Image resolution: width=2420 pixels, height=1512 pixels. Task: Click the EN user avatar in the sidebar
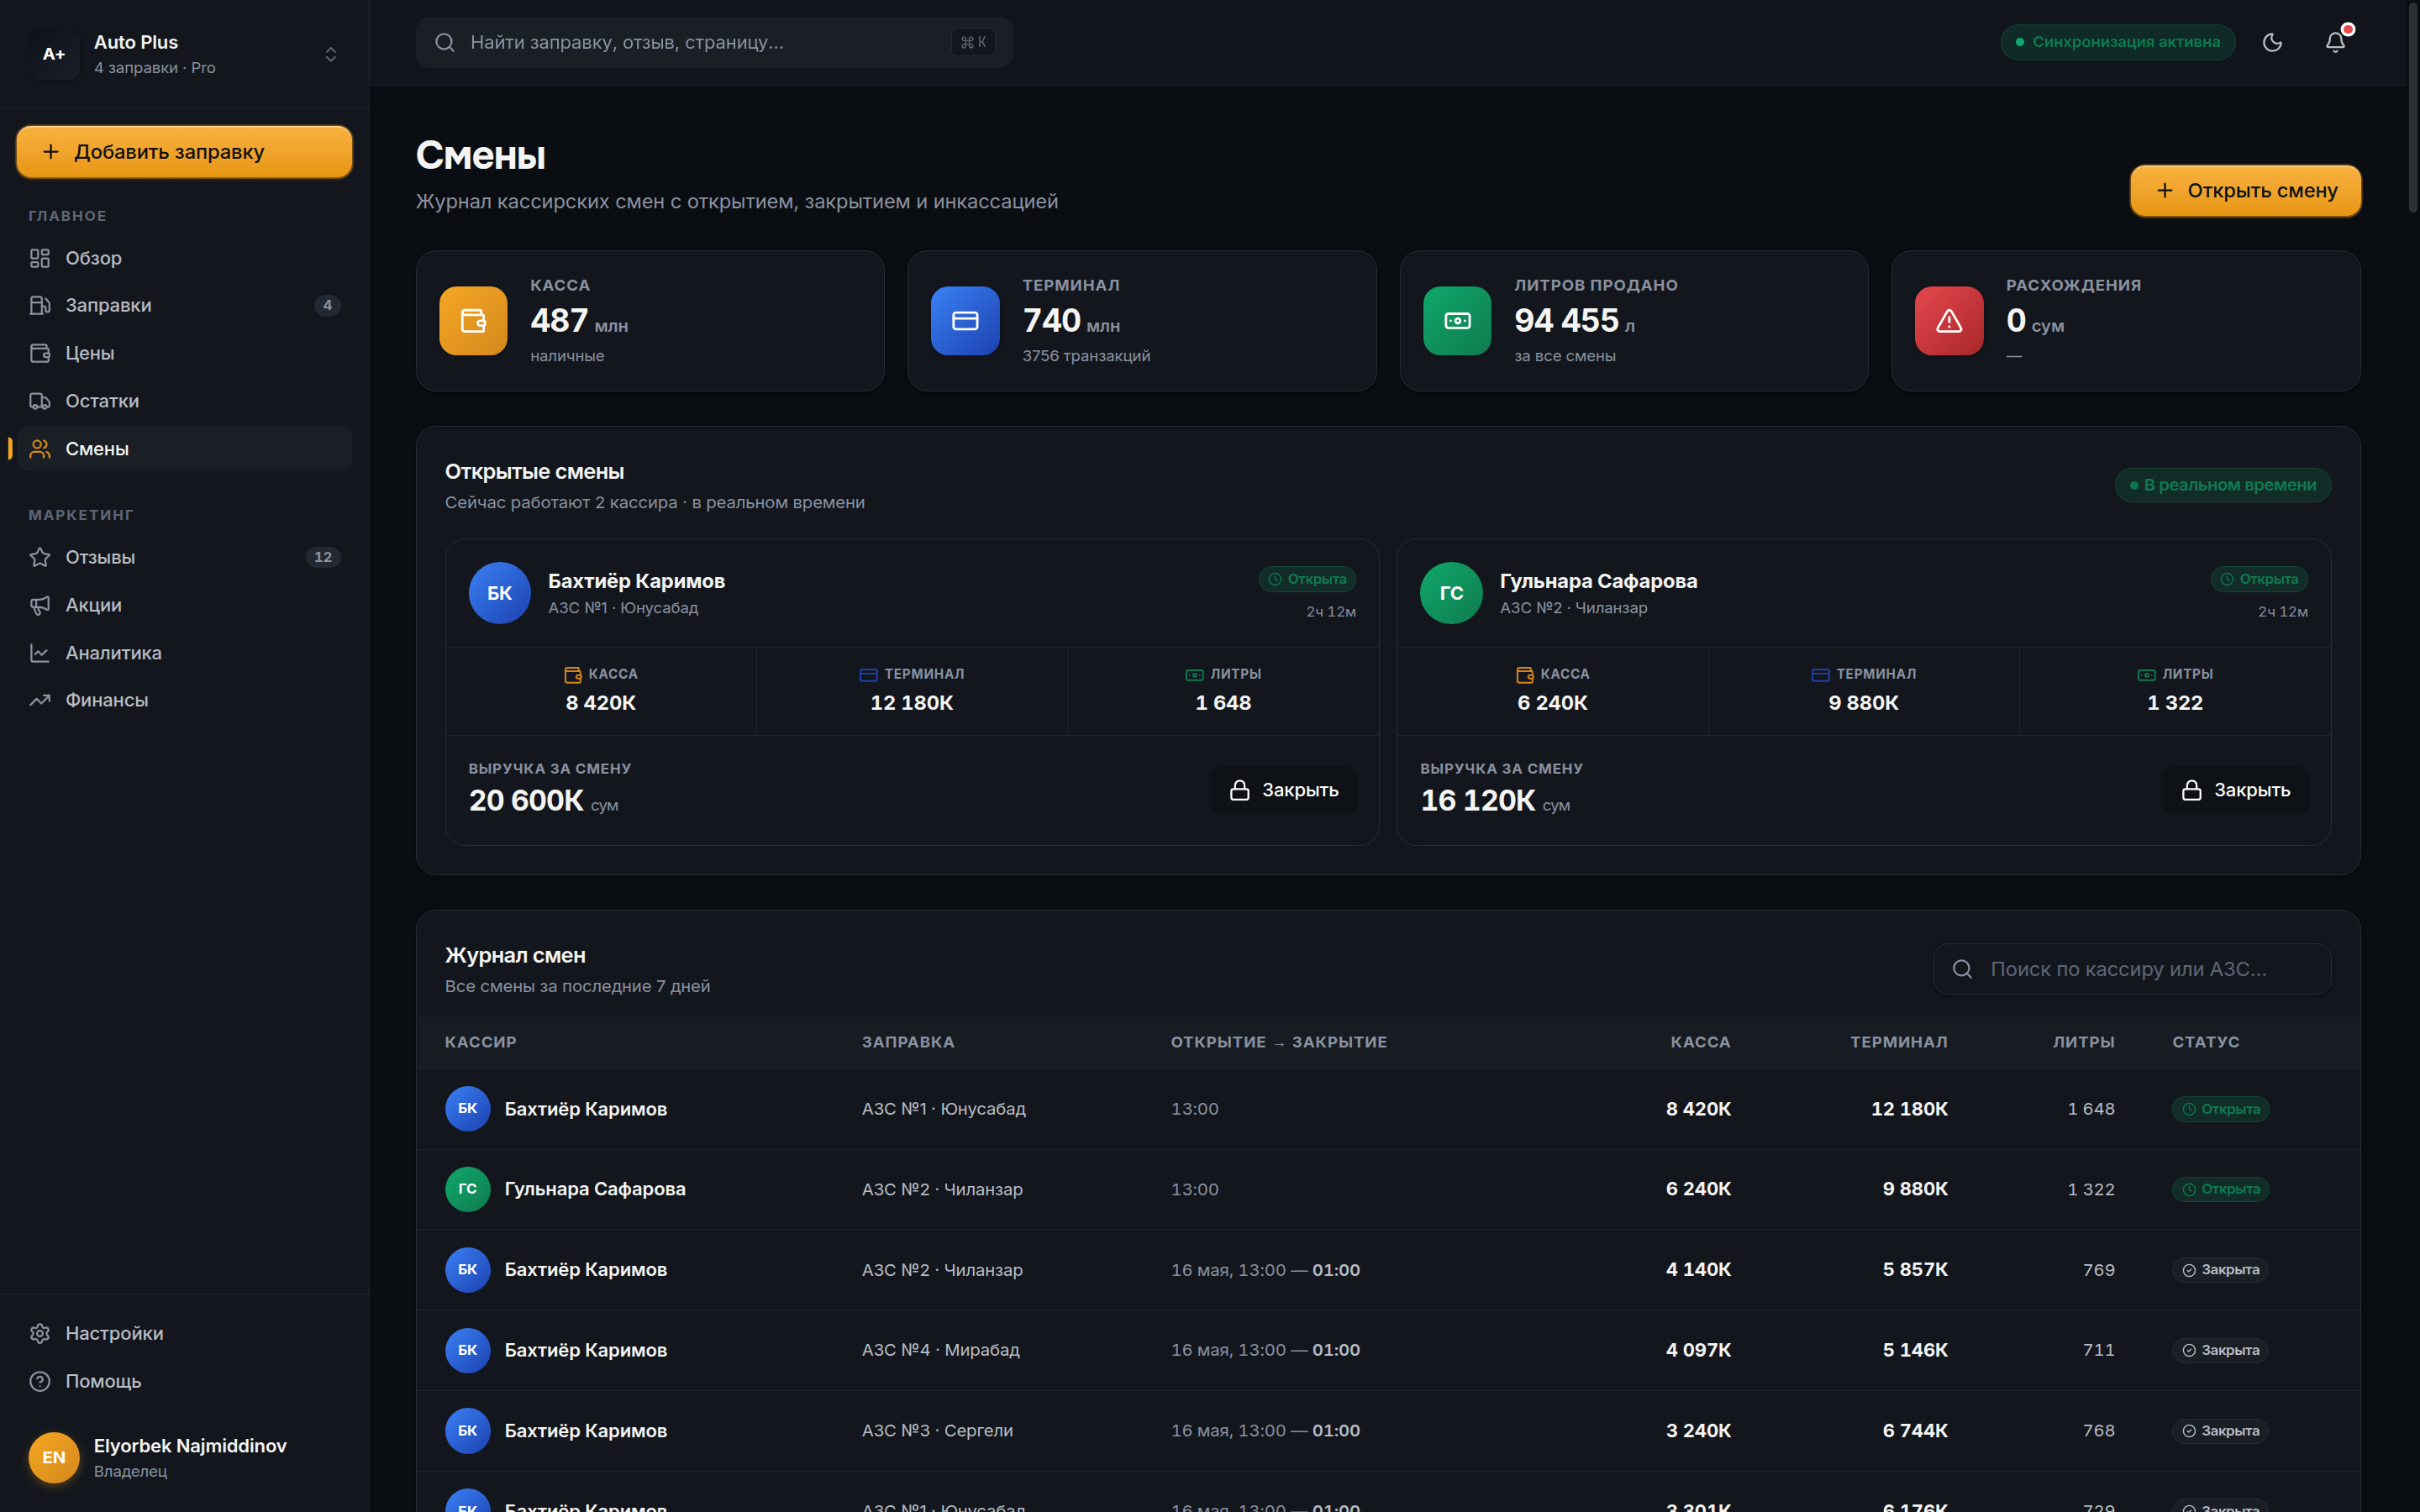coord(54,1457)
